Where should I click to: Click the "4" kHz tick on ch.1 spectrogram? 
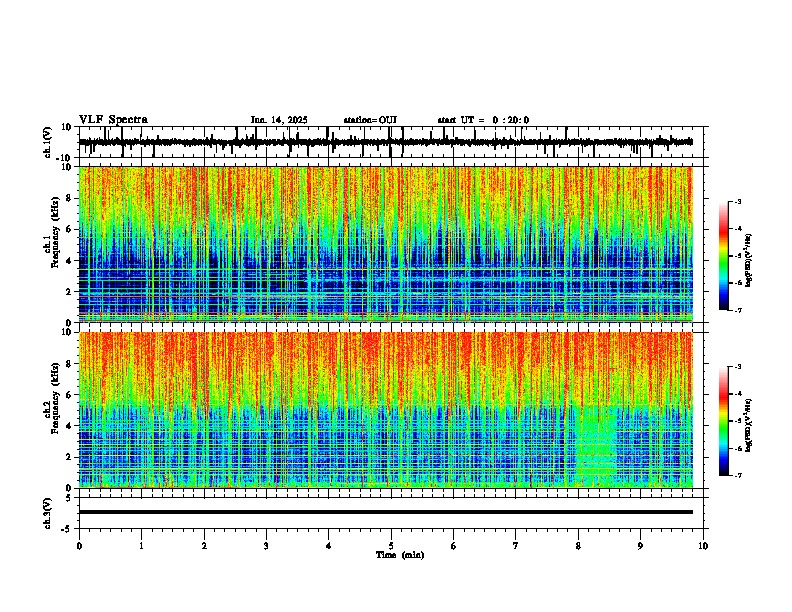tap(70, 261)
